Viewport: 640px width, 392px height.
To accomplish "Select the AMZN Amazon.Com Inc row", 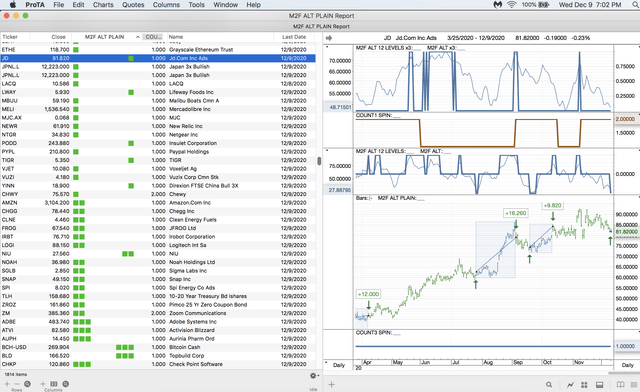I will (x=158, y=203).
